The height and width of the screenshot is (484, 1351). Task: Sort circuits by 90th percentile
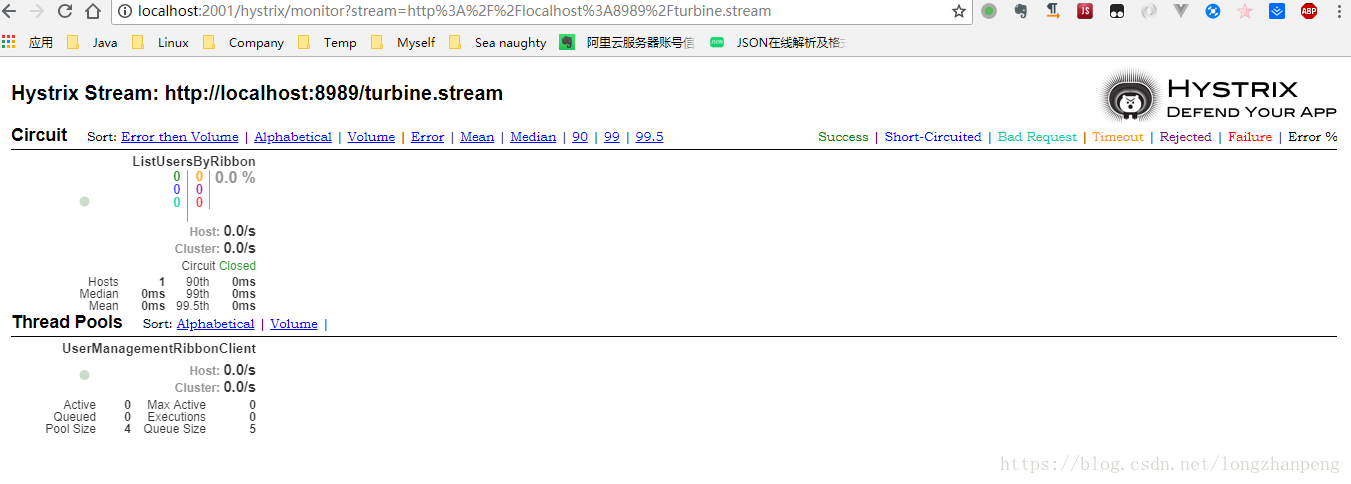point(580,137)
